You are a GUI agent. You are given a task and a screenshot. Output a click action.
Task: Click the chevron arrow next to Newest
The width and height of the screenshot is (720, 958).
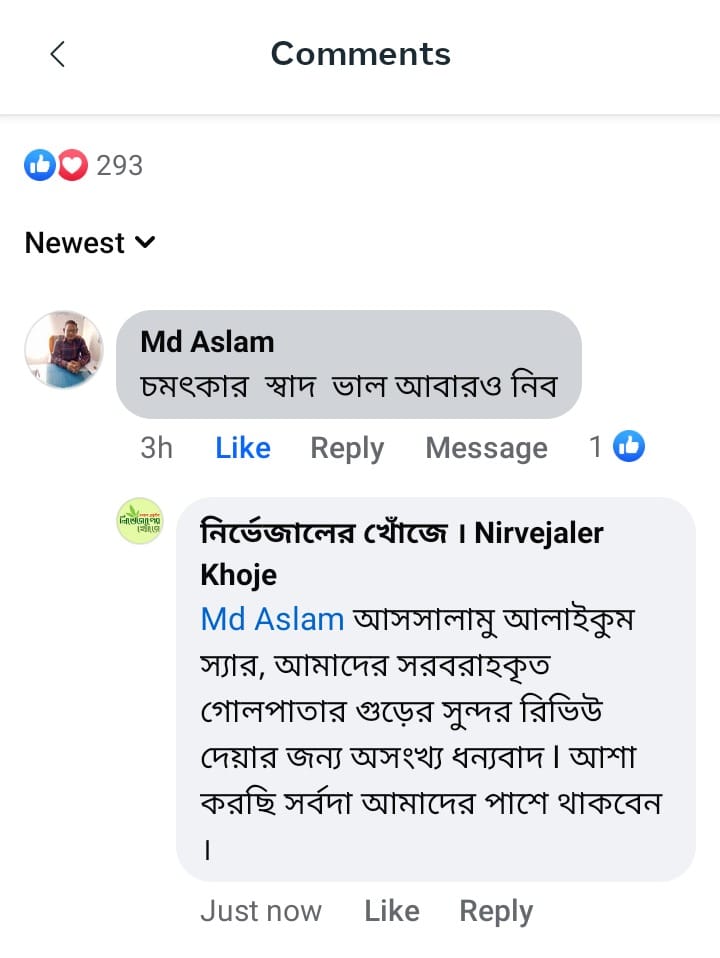(x=145, y=242)
